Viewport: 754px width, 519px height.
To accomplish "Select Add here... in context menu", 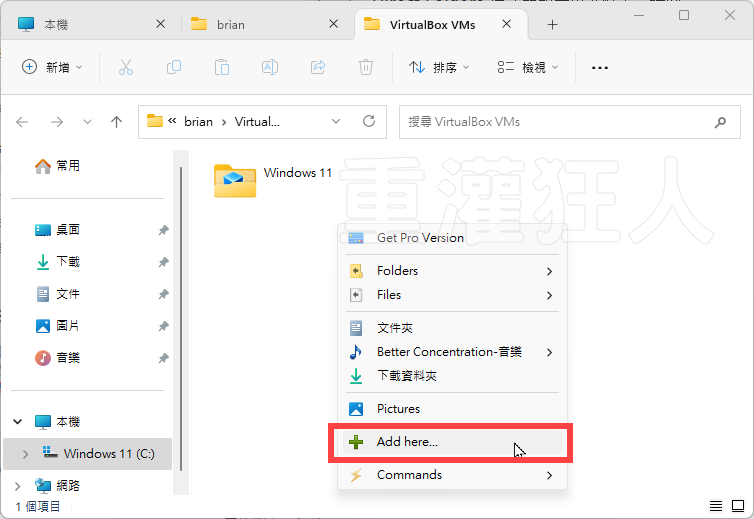I will tap(407, 442).
